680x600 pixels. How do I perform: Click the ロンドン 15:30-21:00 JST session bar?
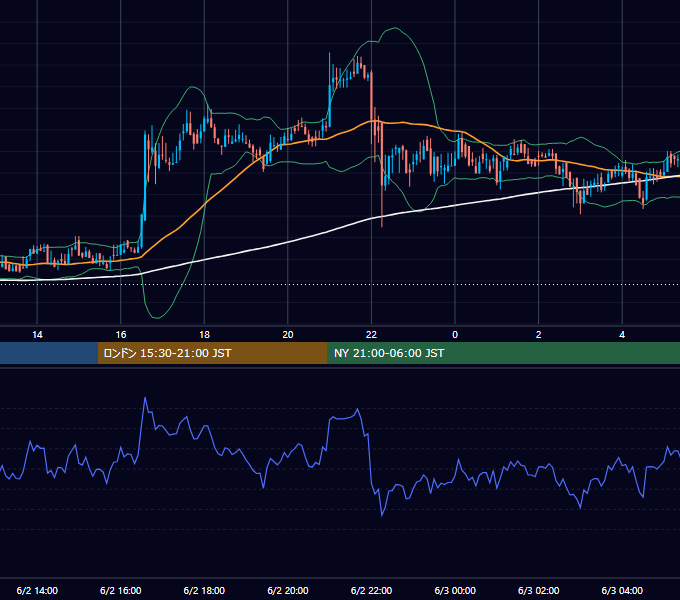click(x=212, y=353)
